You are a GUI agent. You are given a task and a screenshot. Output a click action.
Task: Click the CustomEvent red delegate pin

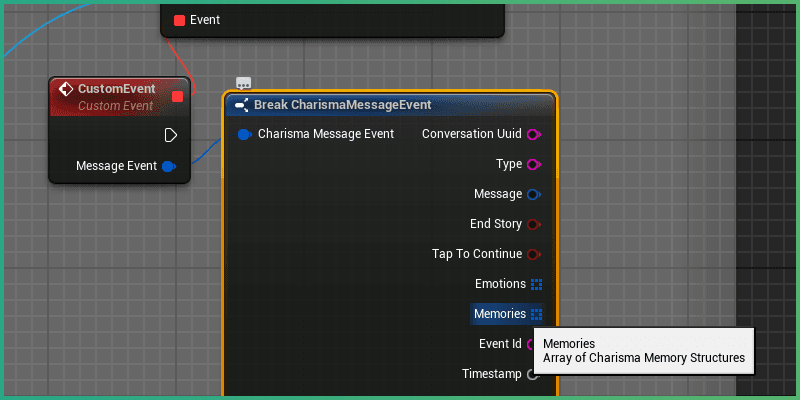click(x=178, y=96)
